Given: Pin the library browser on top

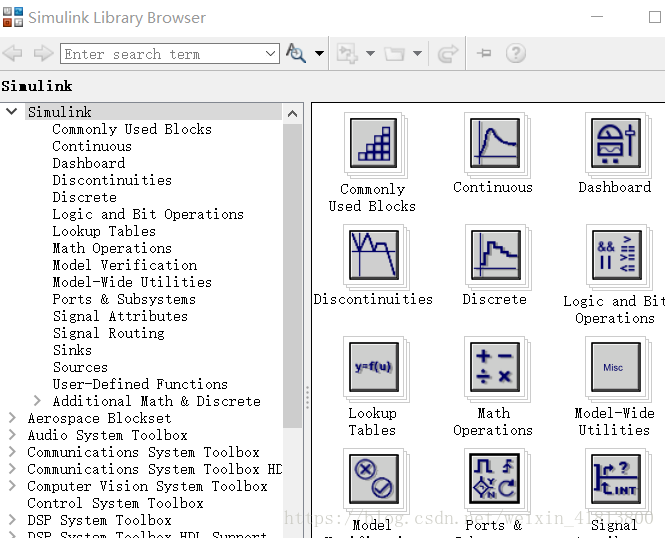Looking at the screenshot, I should coord(484,53).
